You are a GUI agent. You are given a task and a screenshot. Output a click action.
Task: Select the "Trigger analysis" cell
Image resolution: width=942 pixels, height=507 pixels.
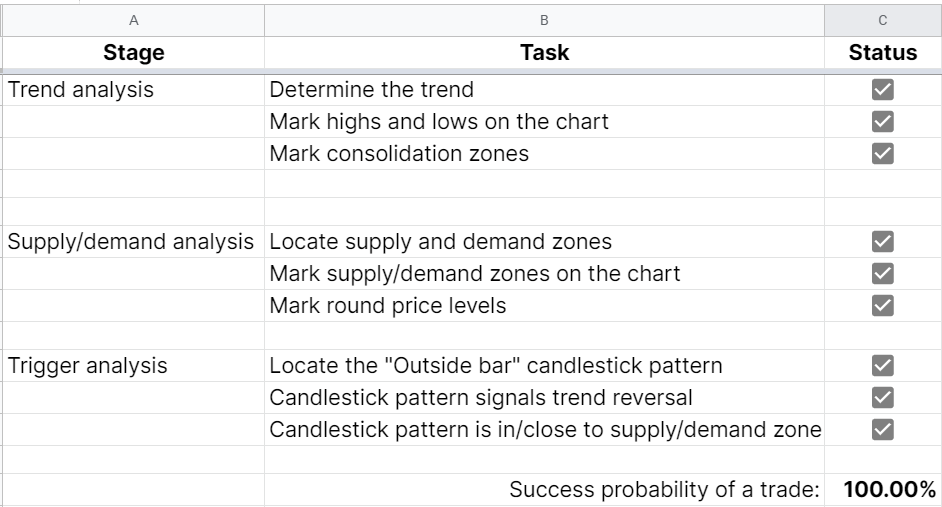pos(133,365)
